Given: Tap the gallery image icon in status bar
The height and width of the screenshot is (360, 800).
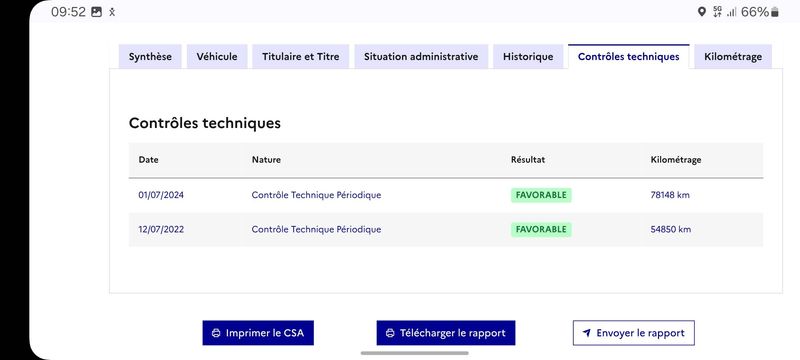Looking at the screenshot, I should tap(96, 12).
